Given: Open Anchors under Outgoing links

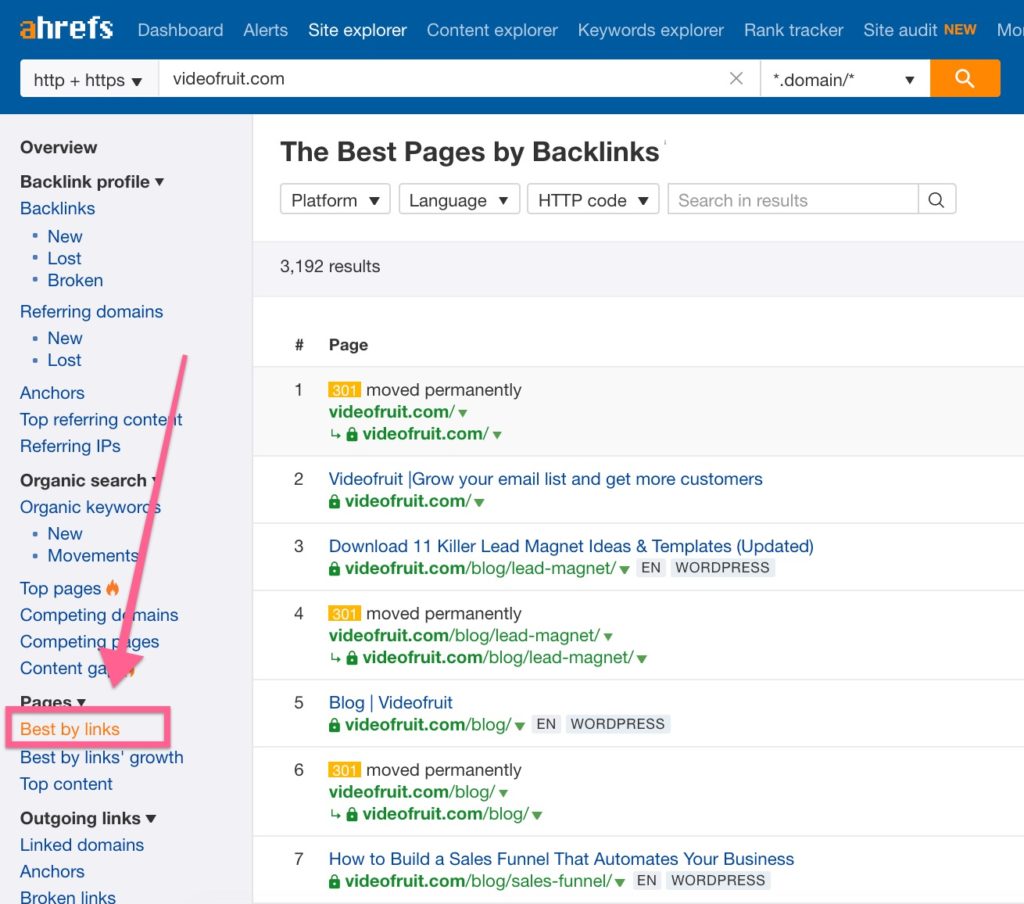Looking at the screenshot, I should click(x=52, y=871).
